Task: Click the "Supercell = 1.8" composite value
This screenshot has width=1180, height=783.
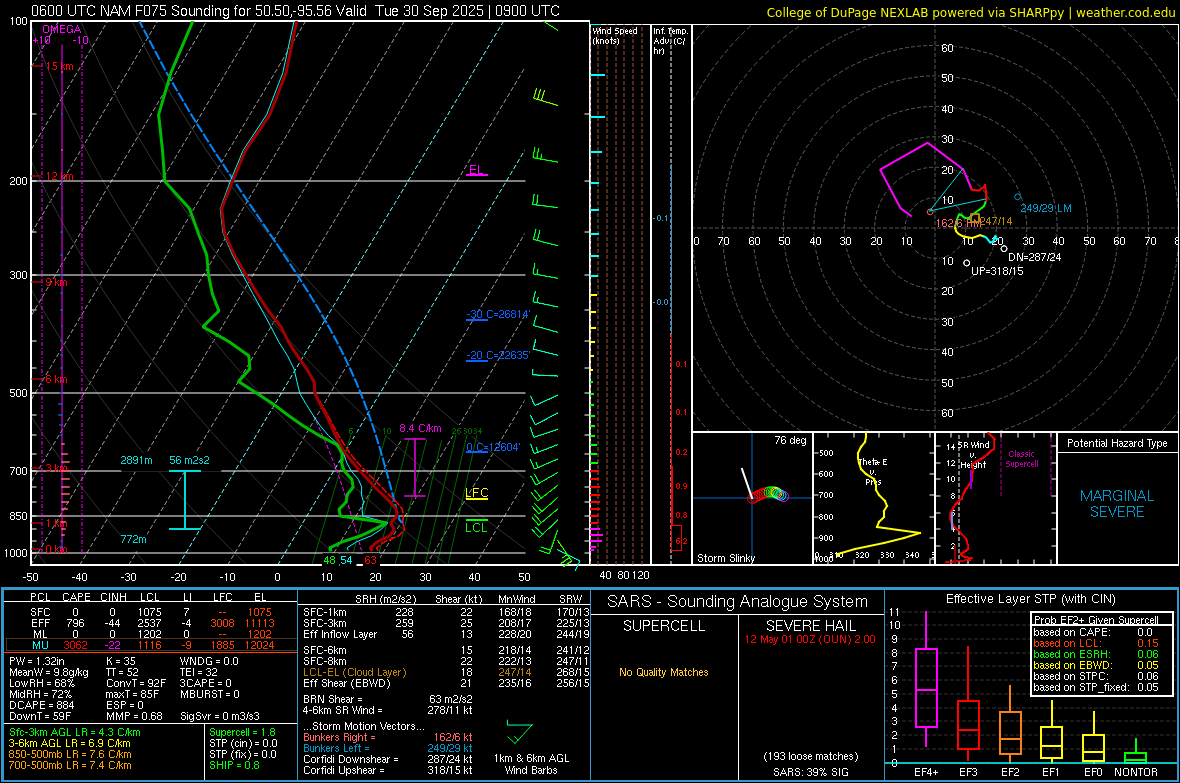Action: [x=242, y=733]
